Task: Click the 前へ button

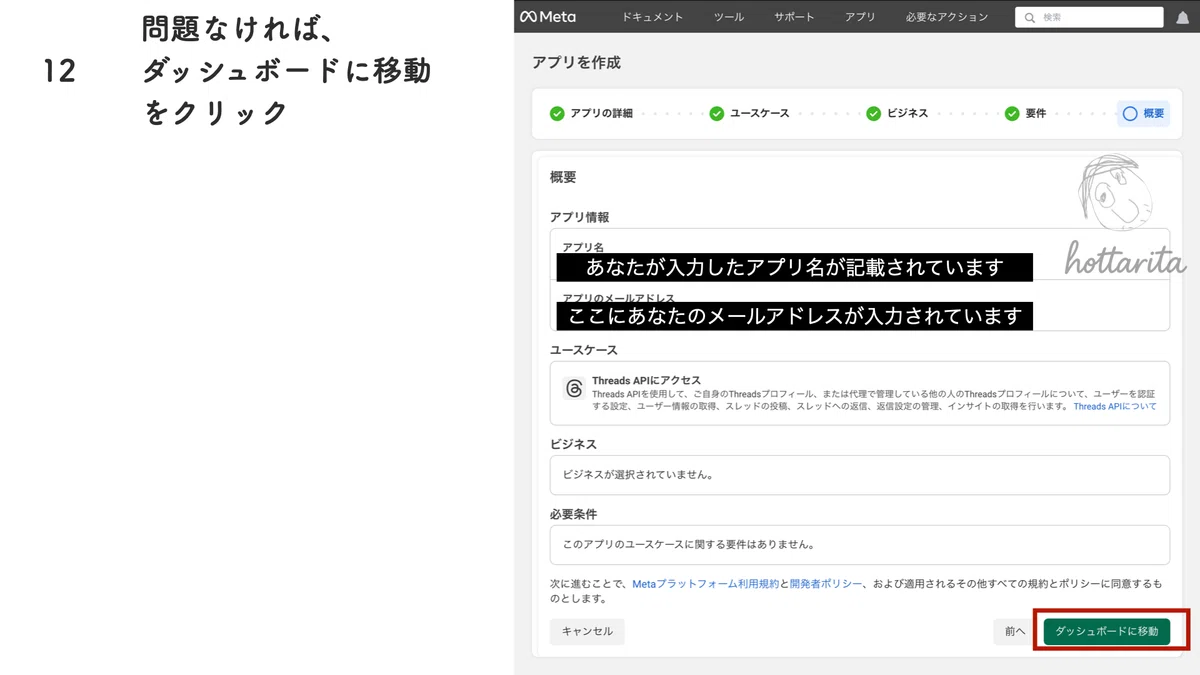Action: (x=1015, y=631)
